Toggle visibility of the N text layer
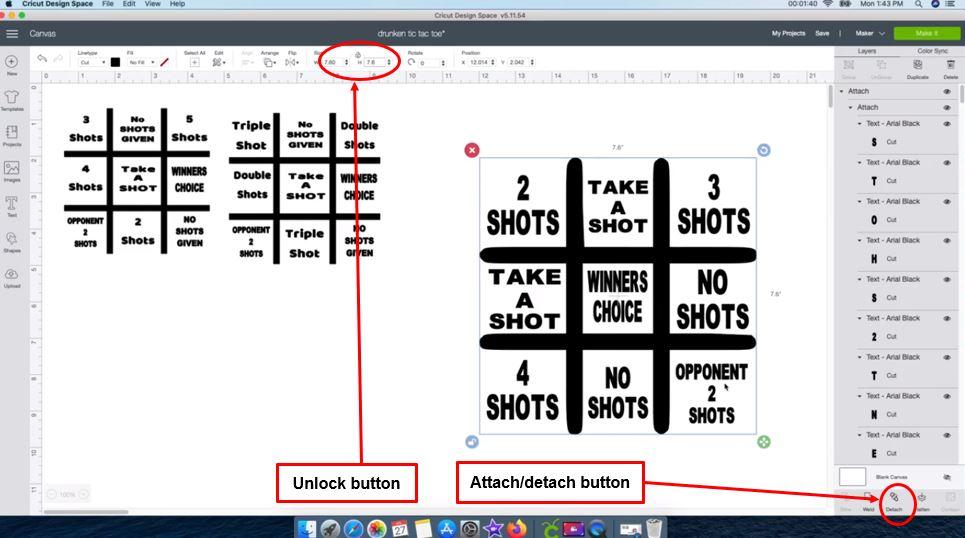 pyautogui.click(x=947, y=396)
